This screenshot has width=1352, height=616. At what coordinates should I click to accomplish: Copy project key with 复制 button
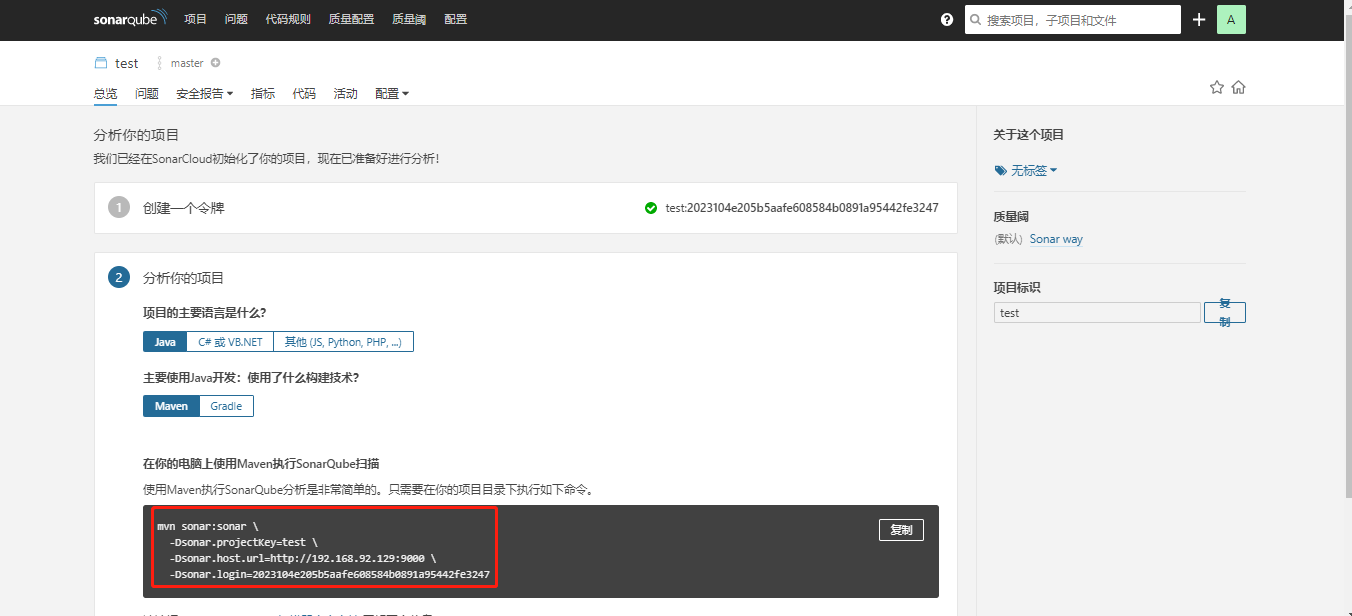1225,313
